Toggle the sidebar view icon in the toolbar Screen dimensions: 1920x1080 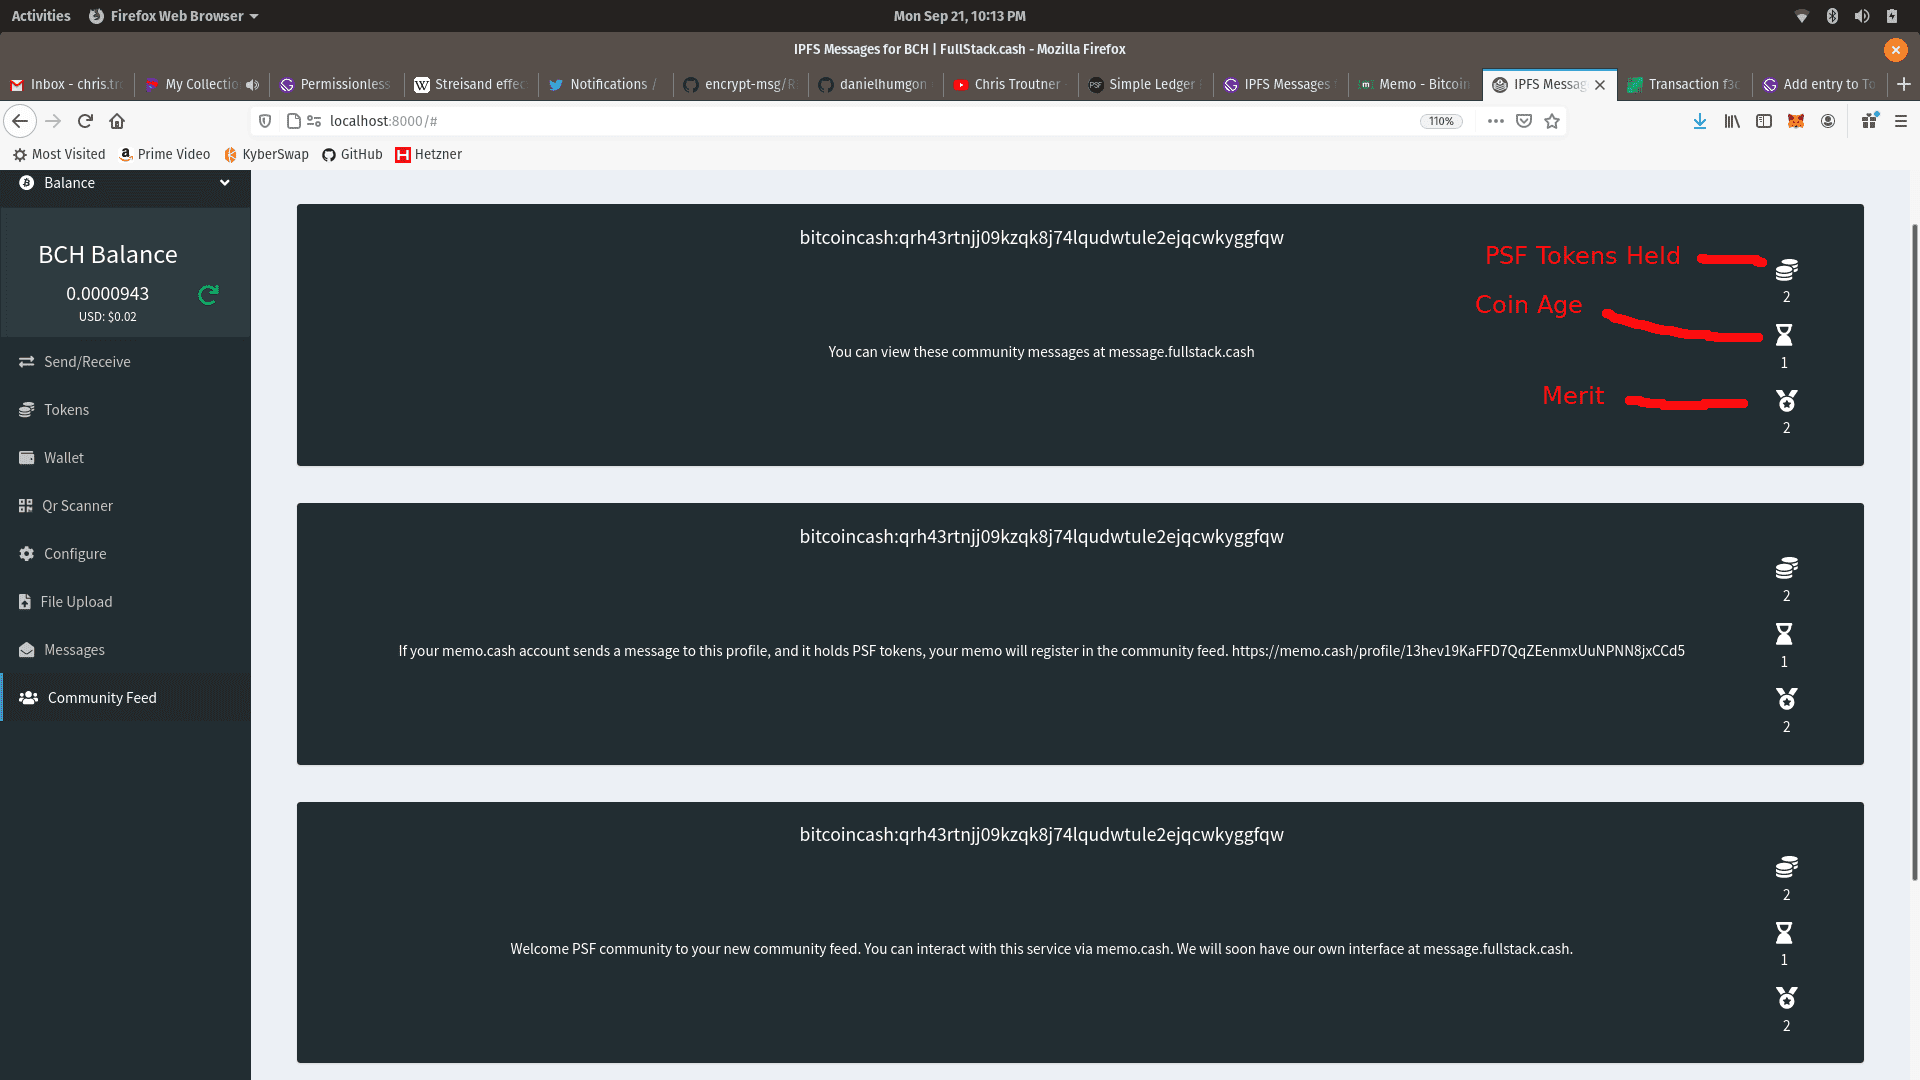click(x=1764, y=121)
